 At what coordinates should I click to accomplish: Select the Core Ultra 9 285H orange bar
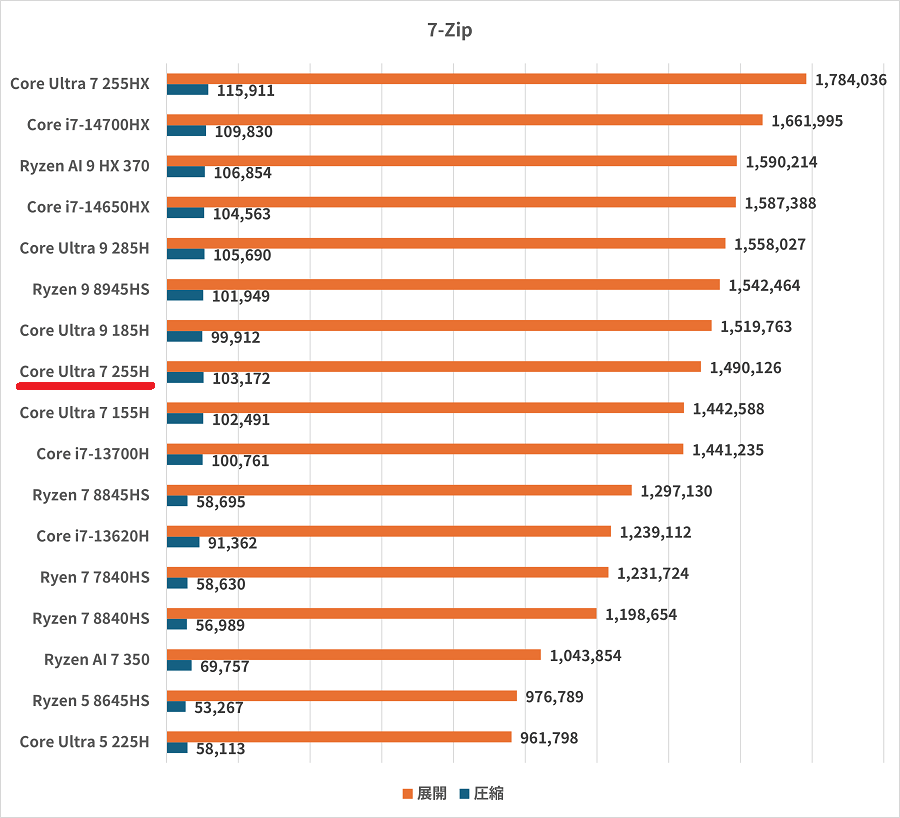[446, 243]
